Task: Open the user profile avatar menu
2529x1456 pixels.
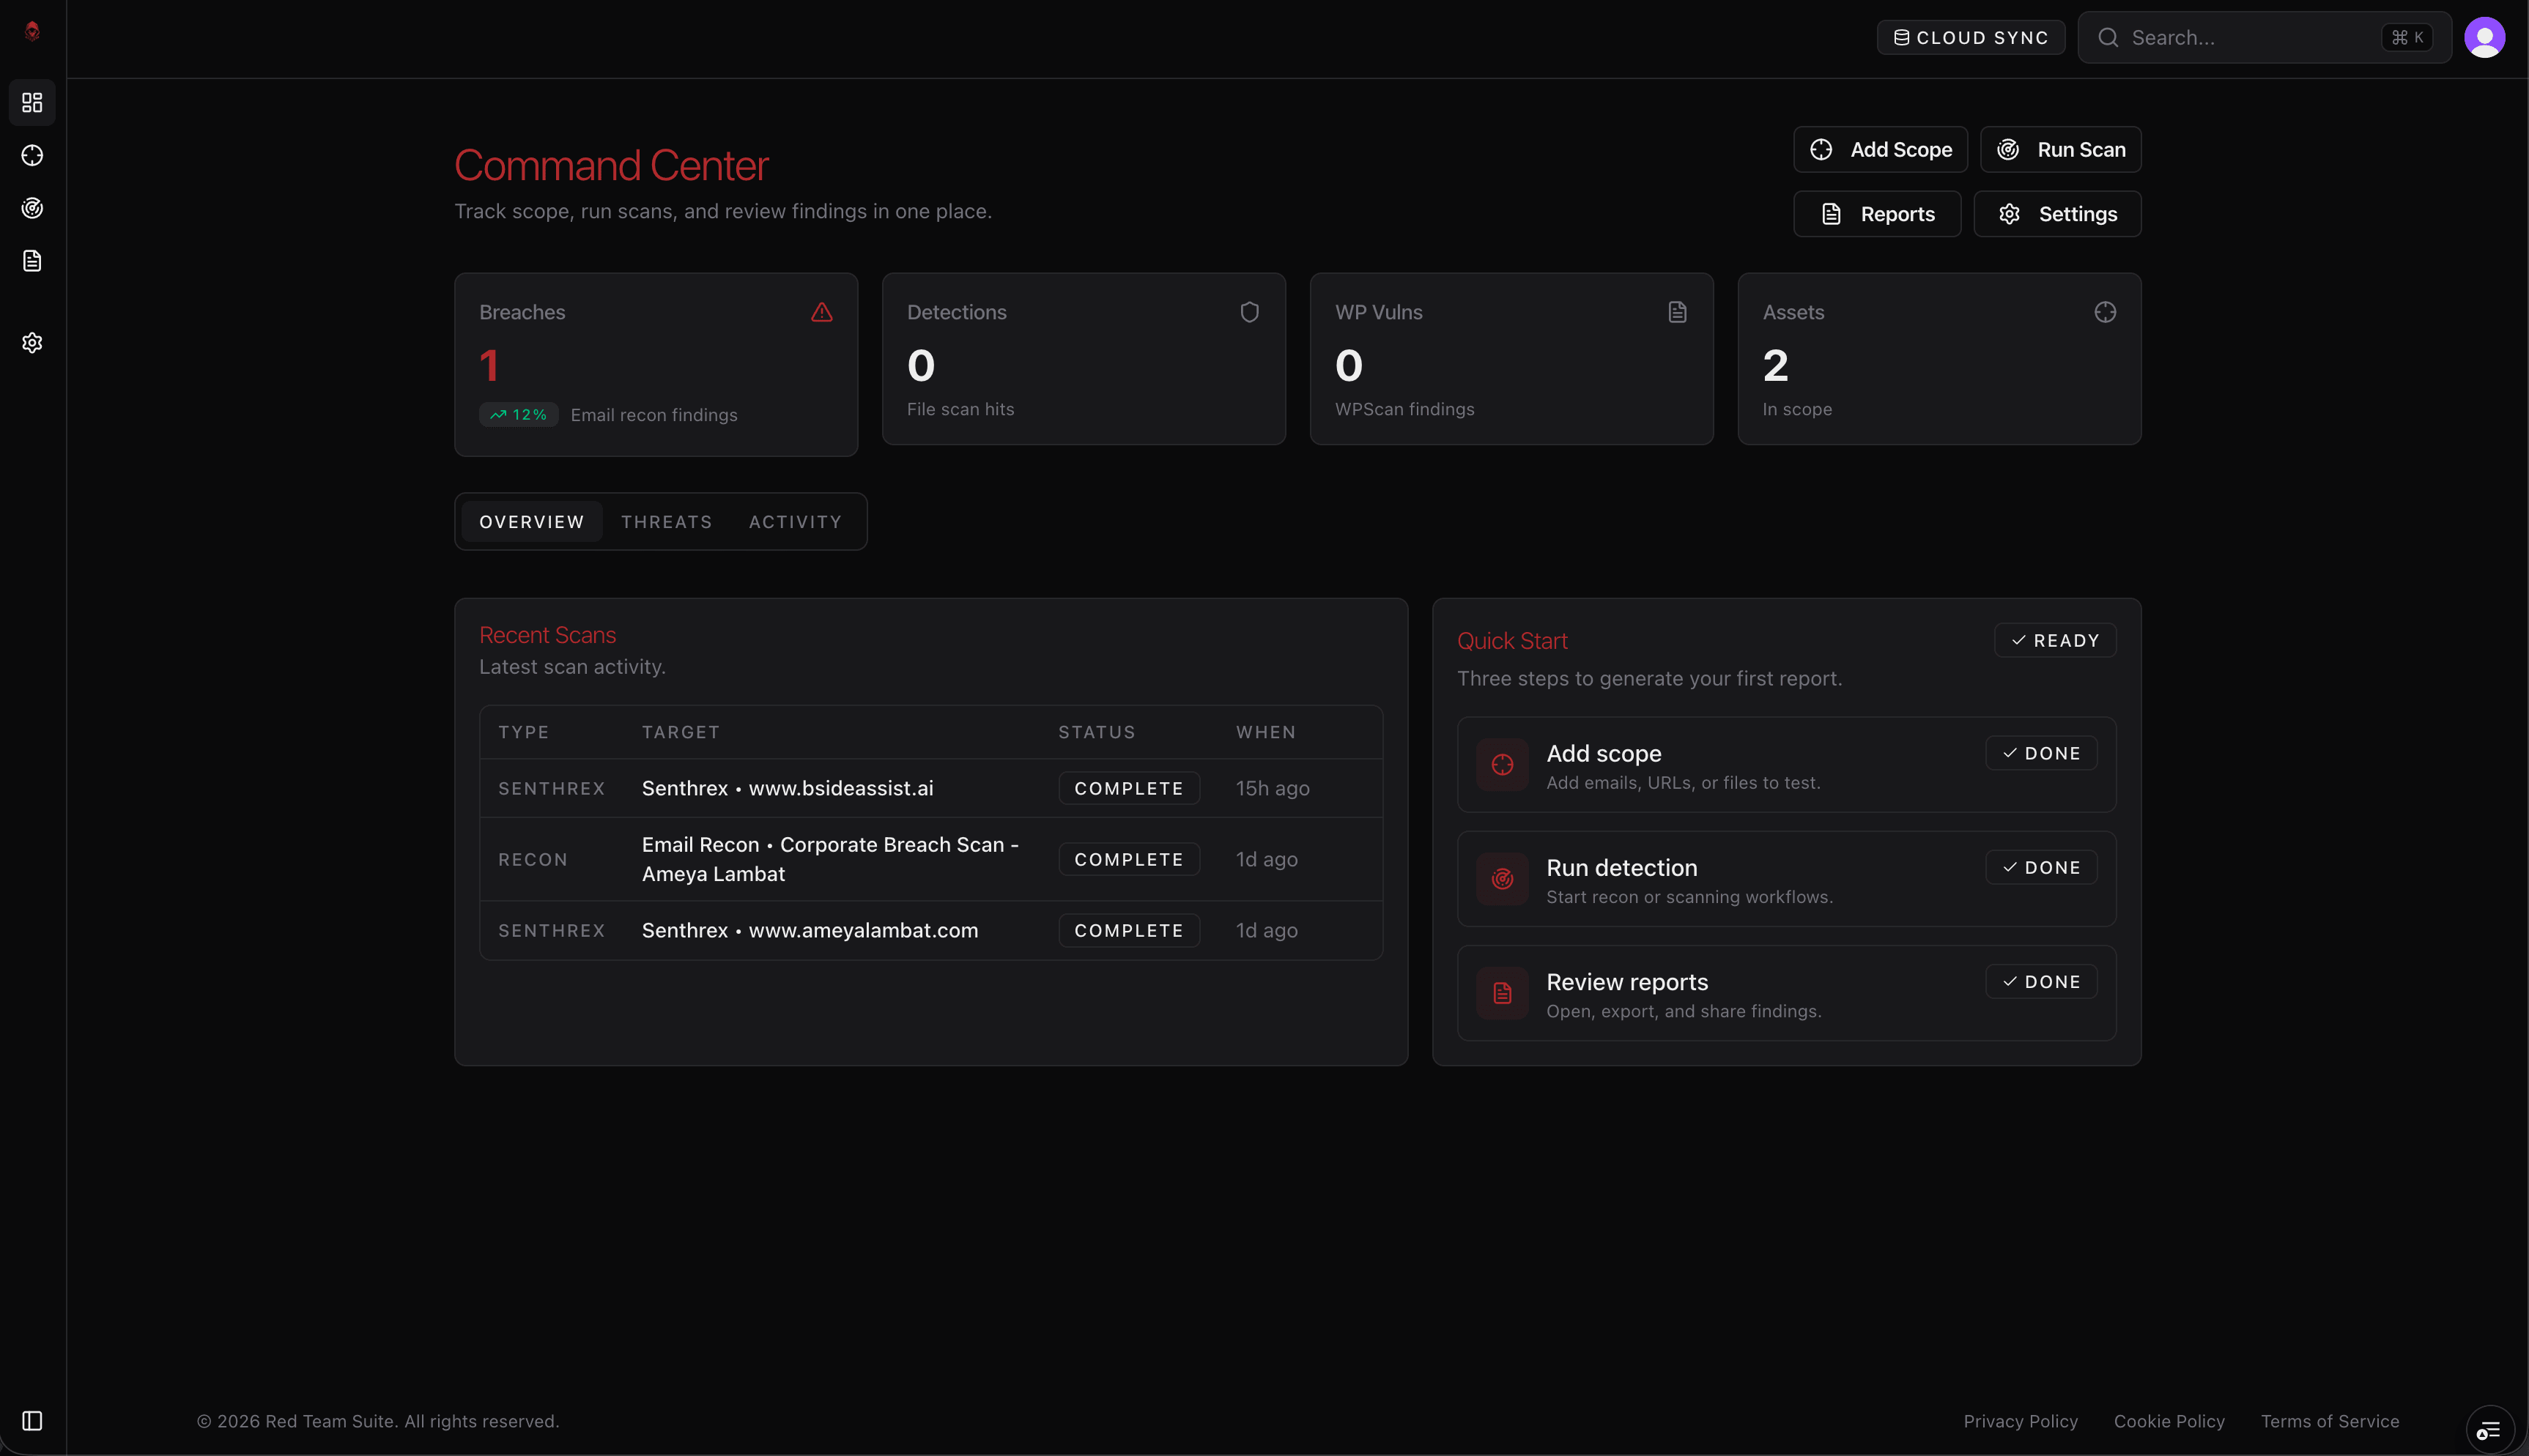Action: pyautogui.click(x=2486, y=37)
